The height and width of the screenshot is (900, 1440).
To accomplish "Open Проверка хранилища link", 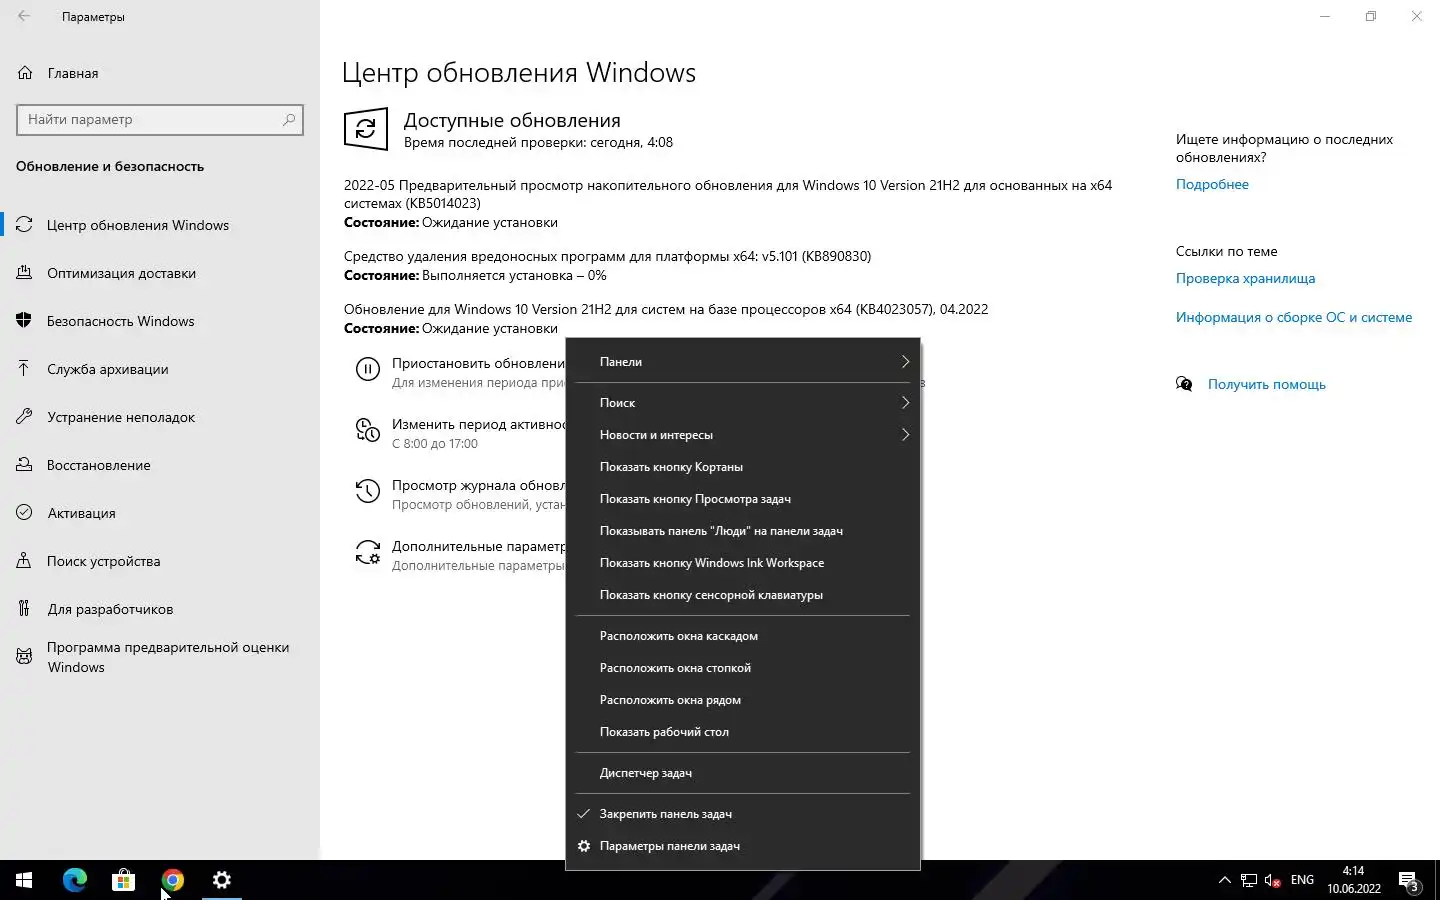I will click(1245, 278).
